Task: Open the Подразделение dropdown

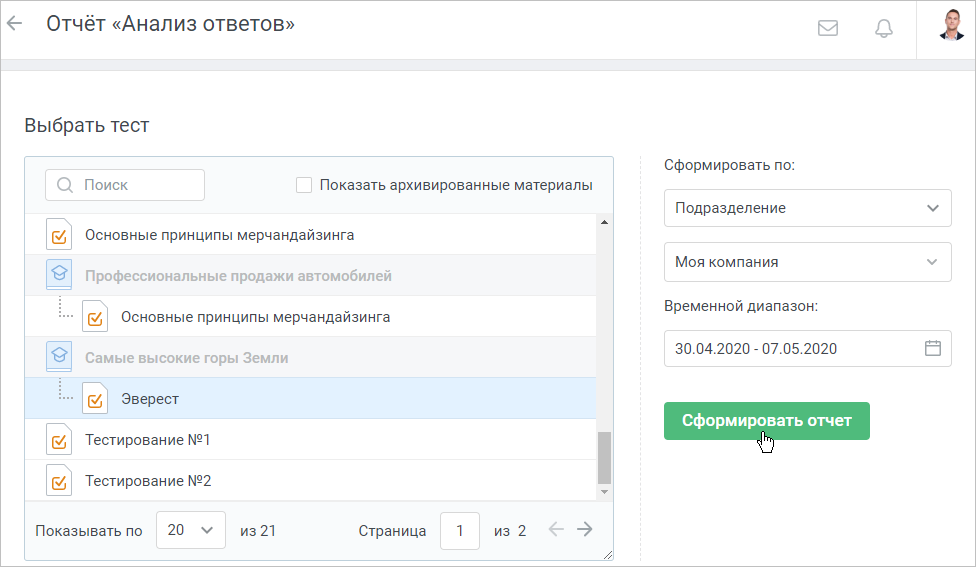Action: (x=807, y=208)
